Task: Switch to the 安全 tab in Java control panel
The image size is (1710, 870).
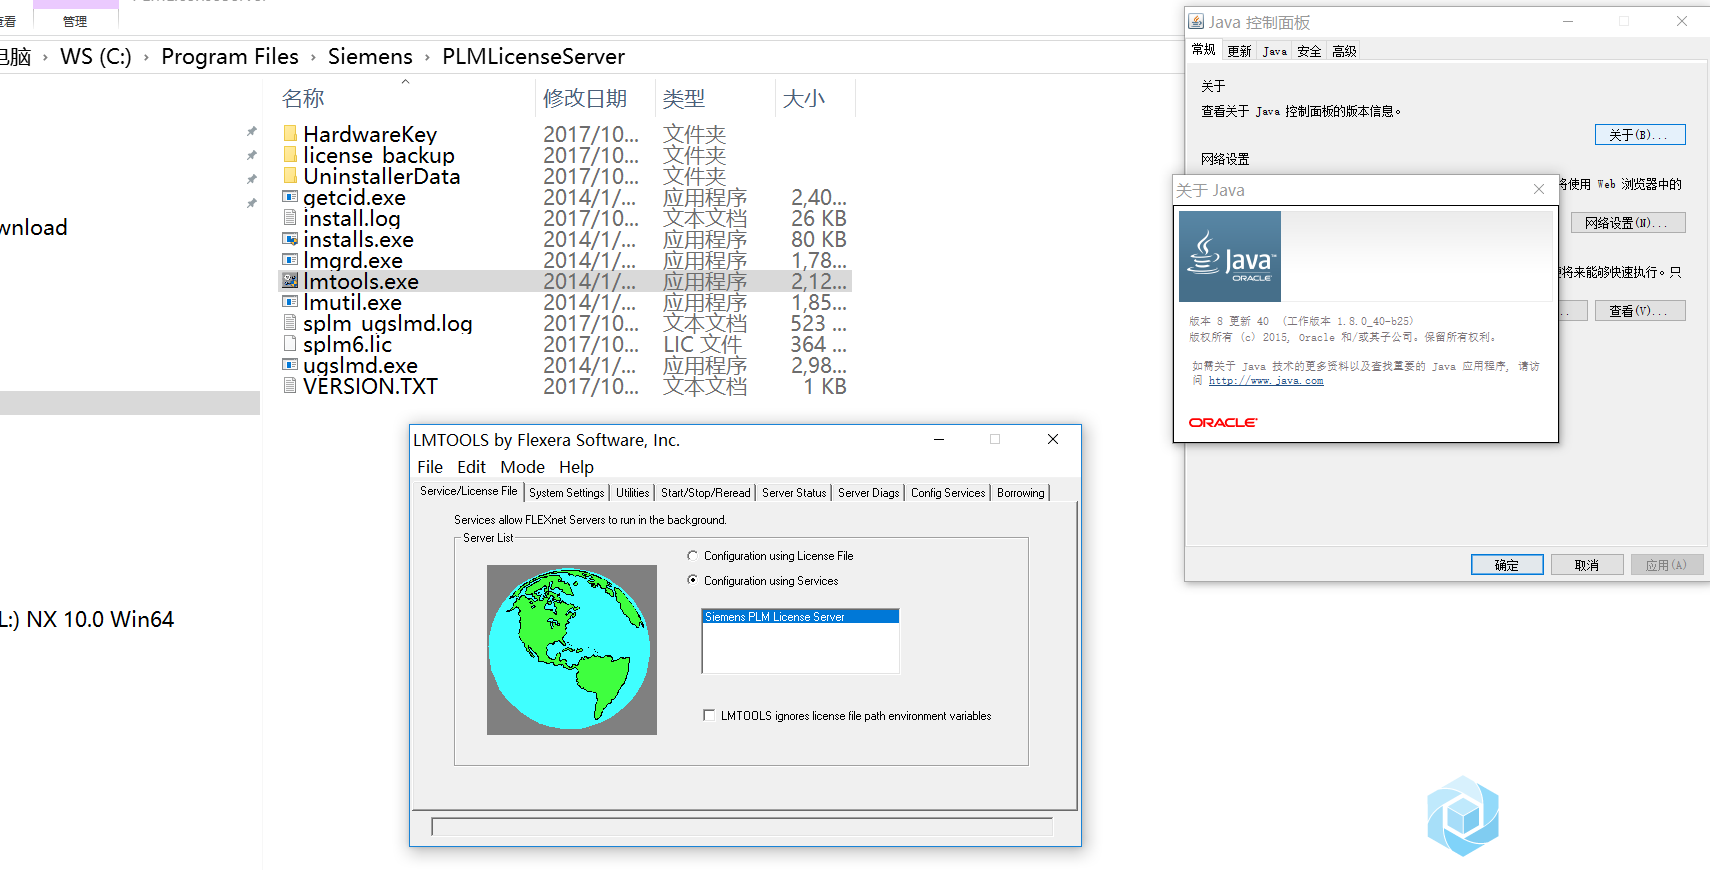Action: (1309, 51)
